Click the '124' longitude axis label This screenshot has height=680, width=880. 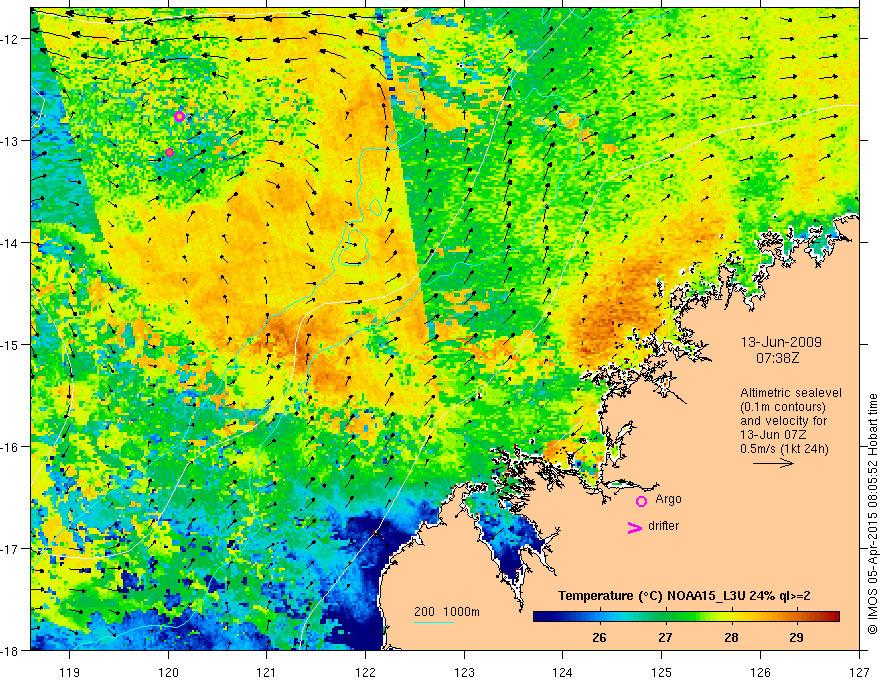[563, 672]
